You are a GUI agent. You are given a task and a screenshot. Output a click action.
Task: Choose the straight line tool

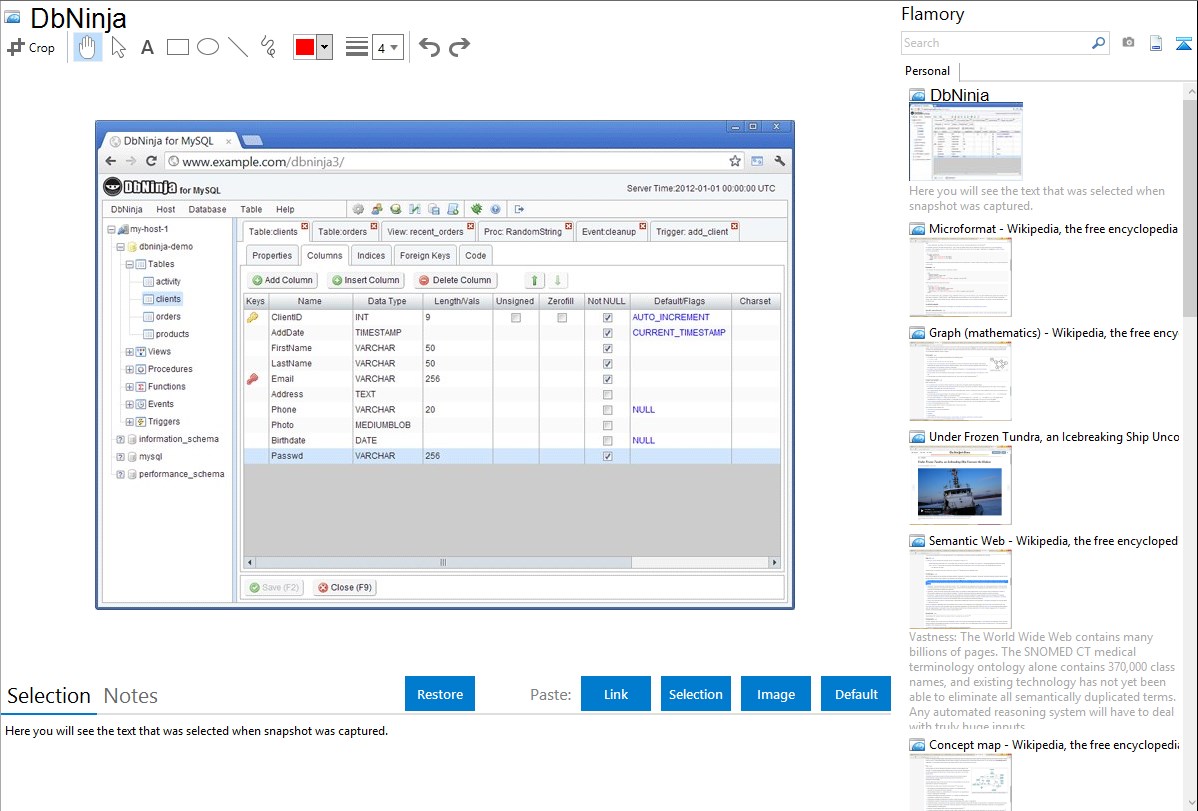click(238, 47)
